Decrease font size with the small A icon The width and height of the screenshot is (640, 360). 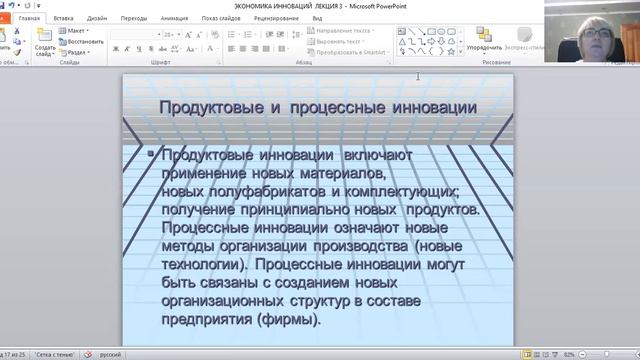coord(199,35)
